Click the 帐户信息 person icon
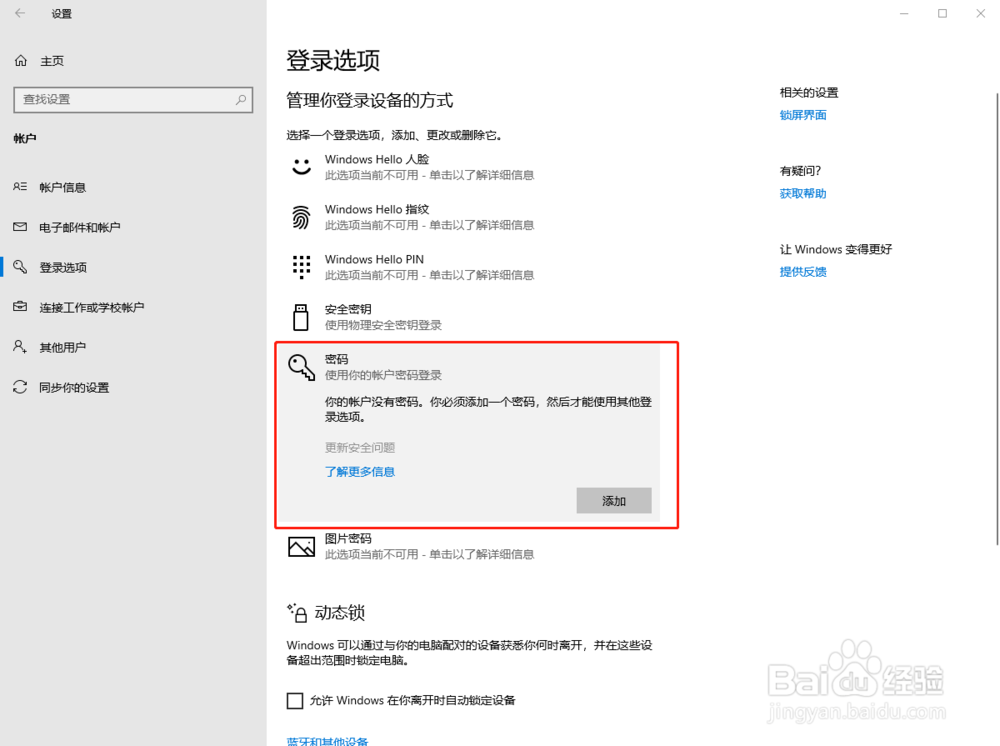This screenshot has width=1000, height=746. coord(20,186)
